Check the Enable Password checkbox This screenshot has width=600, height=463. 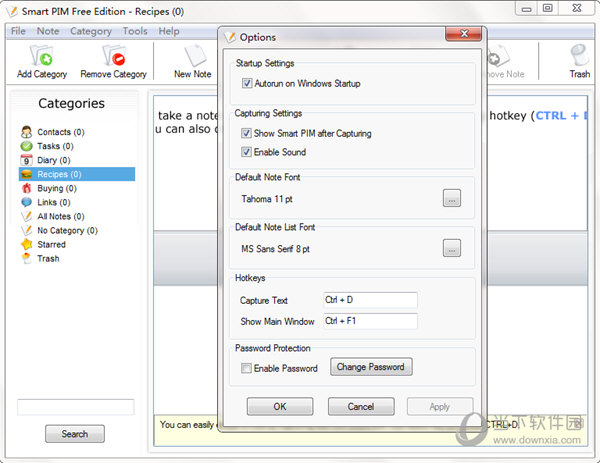[246, 368]
